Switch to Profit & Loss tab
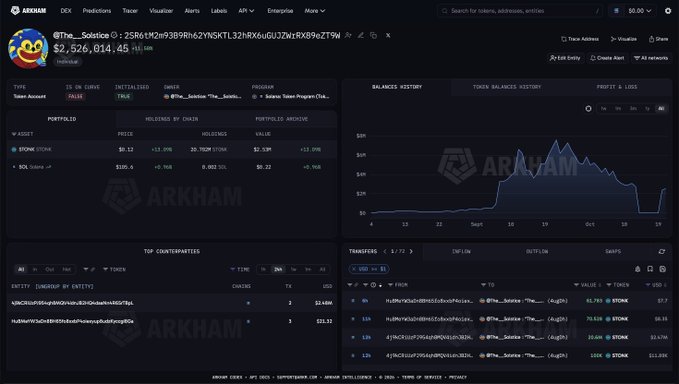Image resolution: width=679 pixels, height=384 pixels. pos(617,87)
